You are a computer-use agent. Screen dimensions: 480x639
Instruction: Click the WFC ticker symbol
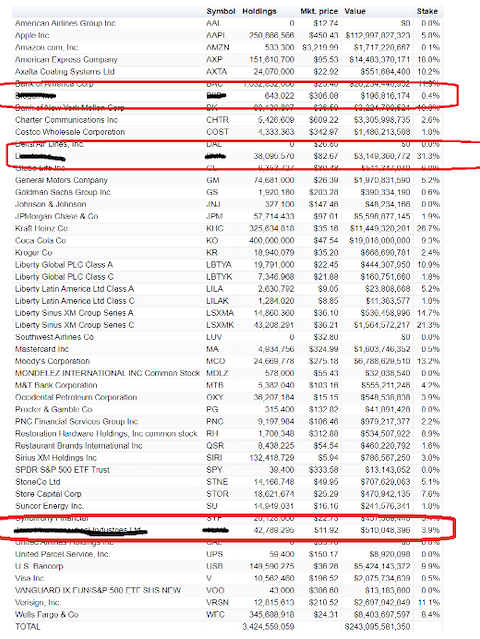point(215,615)
